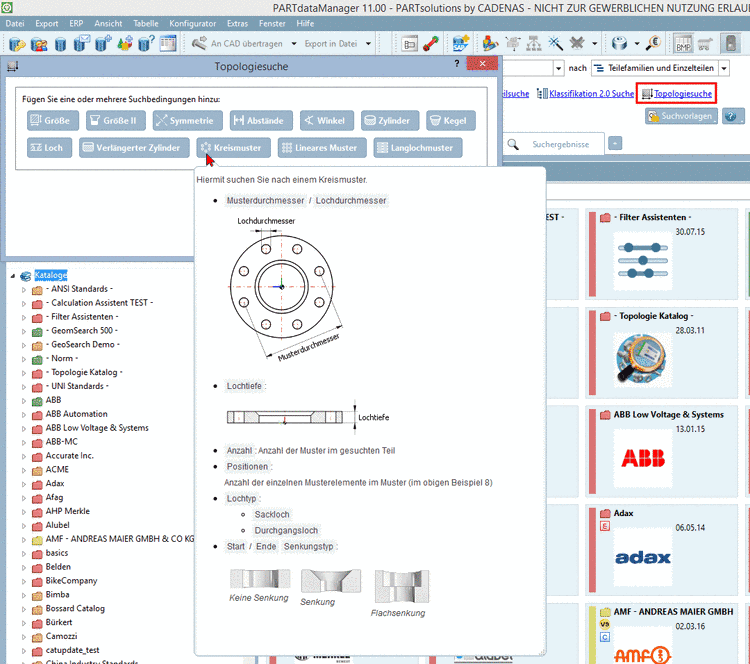750x664 pixels.
Task: Click the magic wand toolbar icon
Action: pyautogui.click(x=555, y=44)
